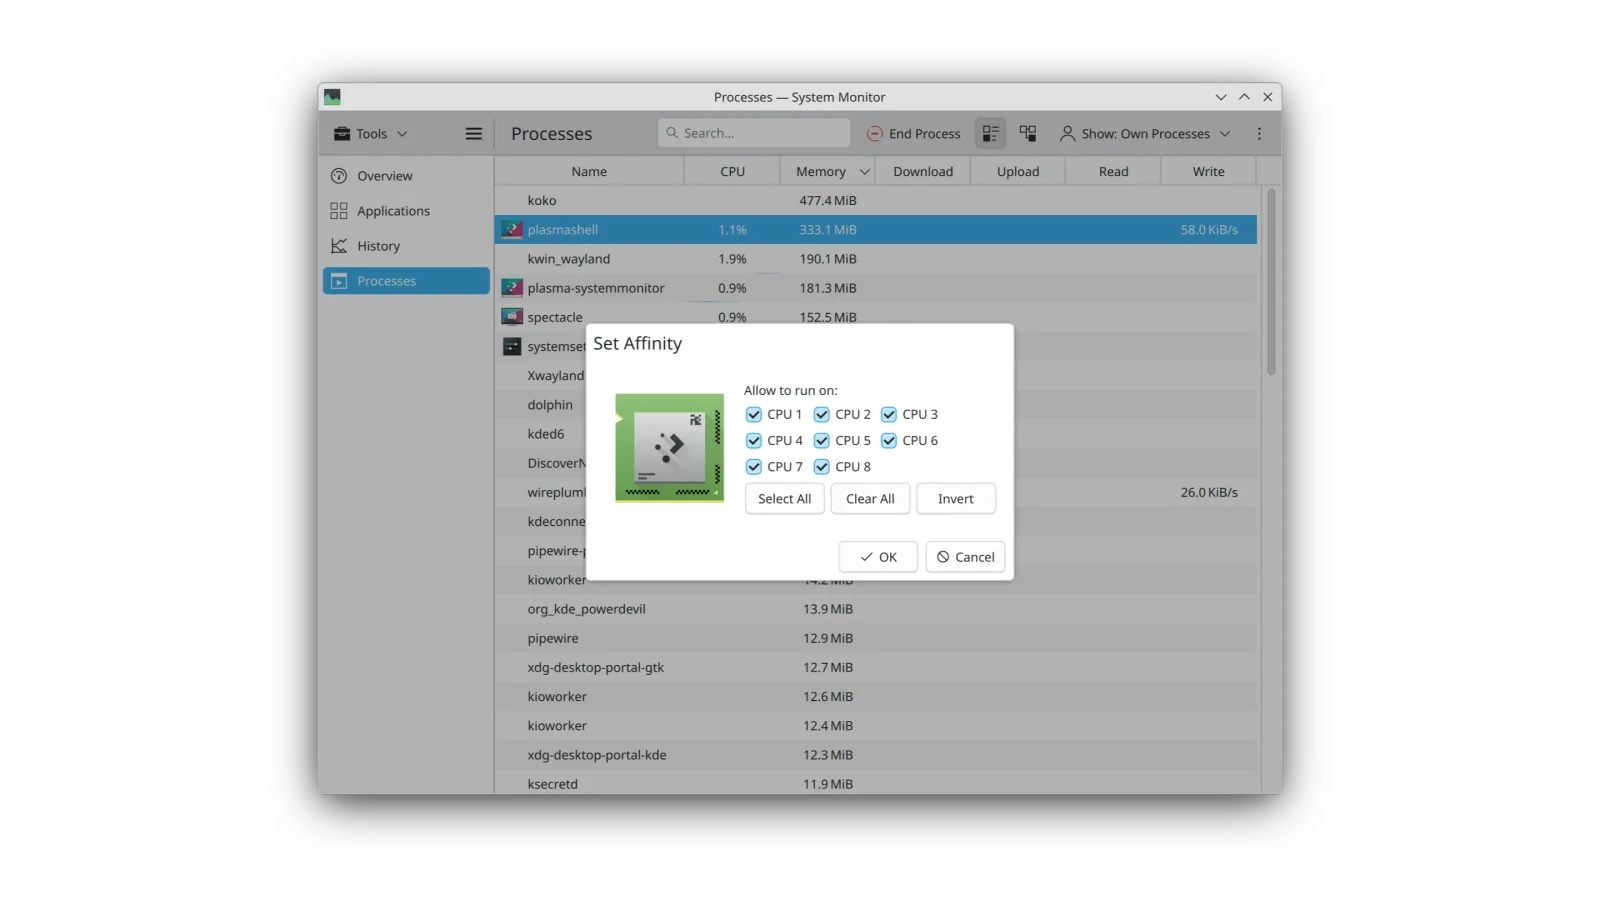Viewport: 1600px width, 900px height.
Task: Disable the CPU 6 checkbox
Action: [889, 440]
